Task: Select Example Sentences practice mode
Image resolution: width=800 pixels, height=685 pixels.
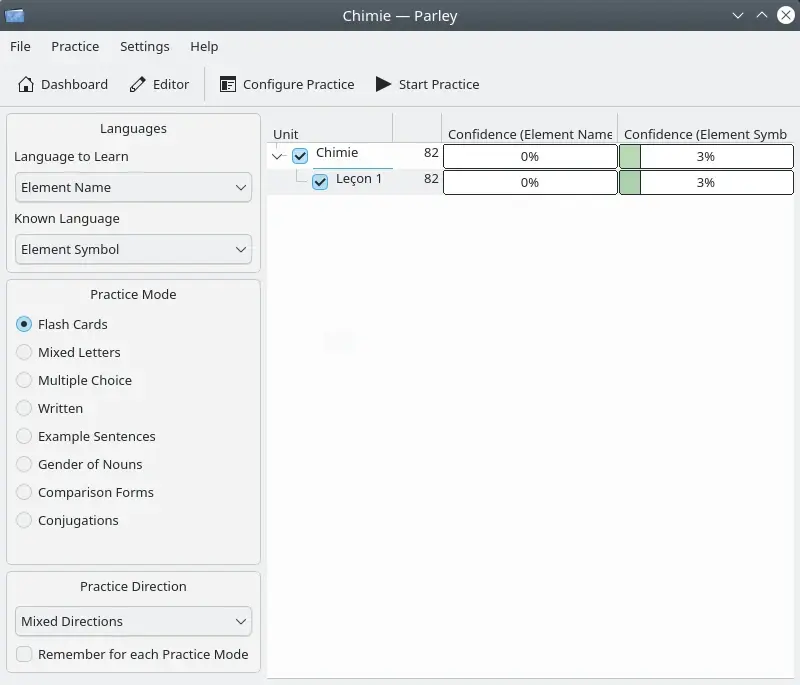Action: click(x=86, y=437)
